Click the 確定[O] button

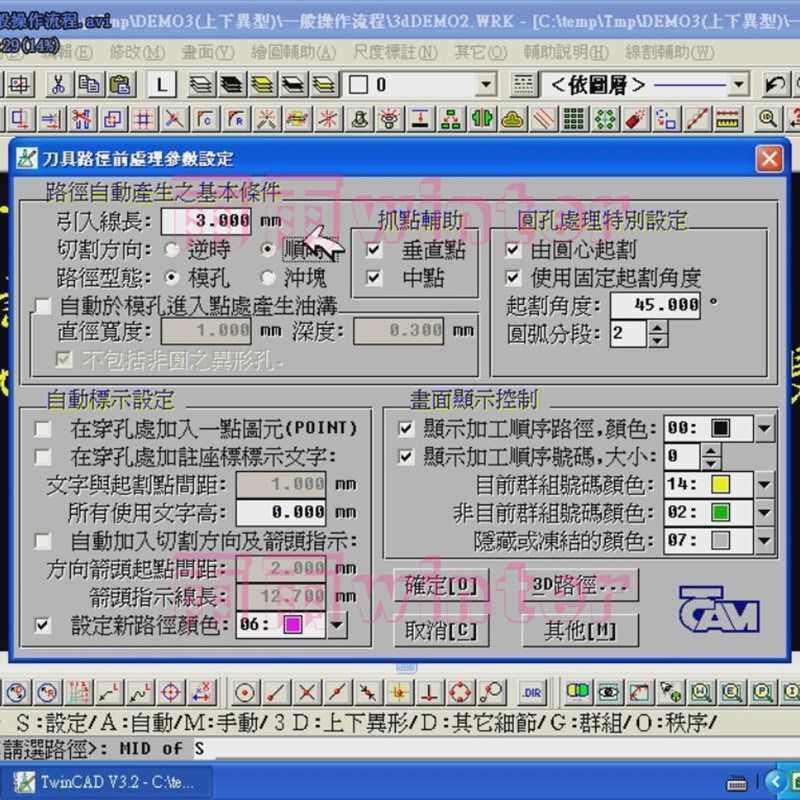coord(441,585)
